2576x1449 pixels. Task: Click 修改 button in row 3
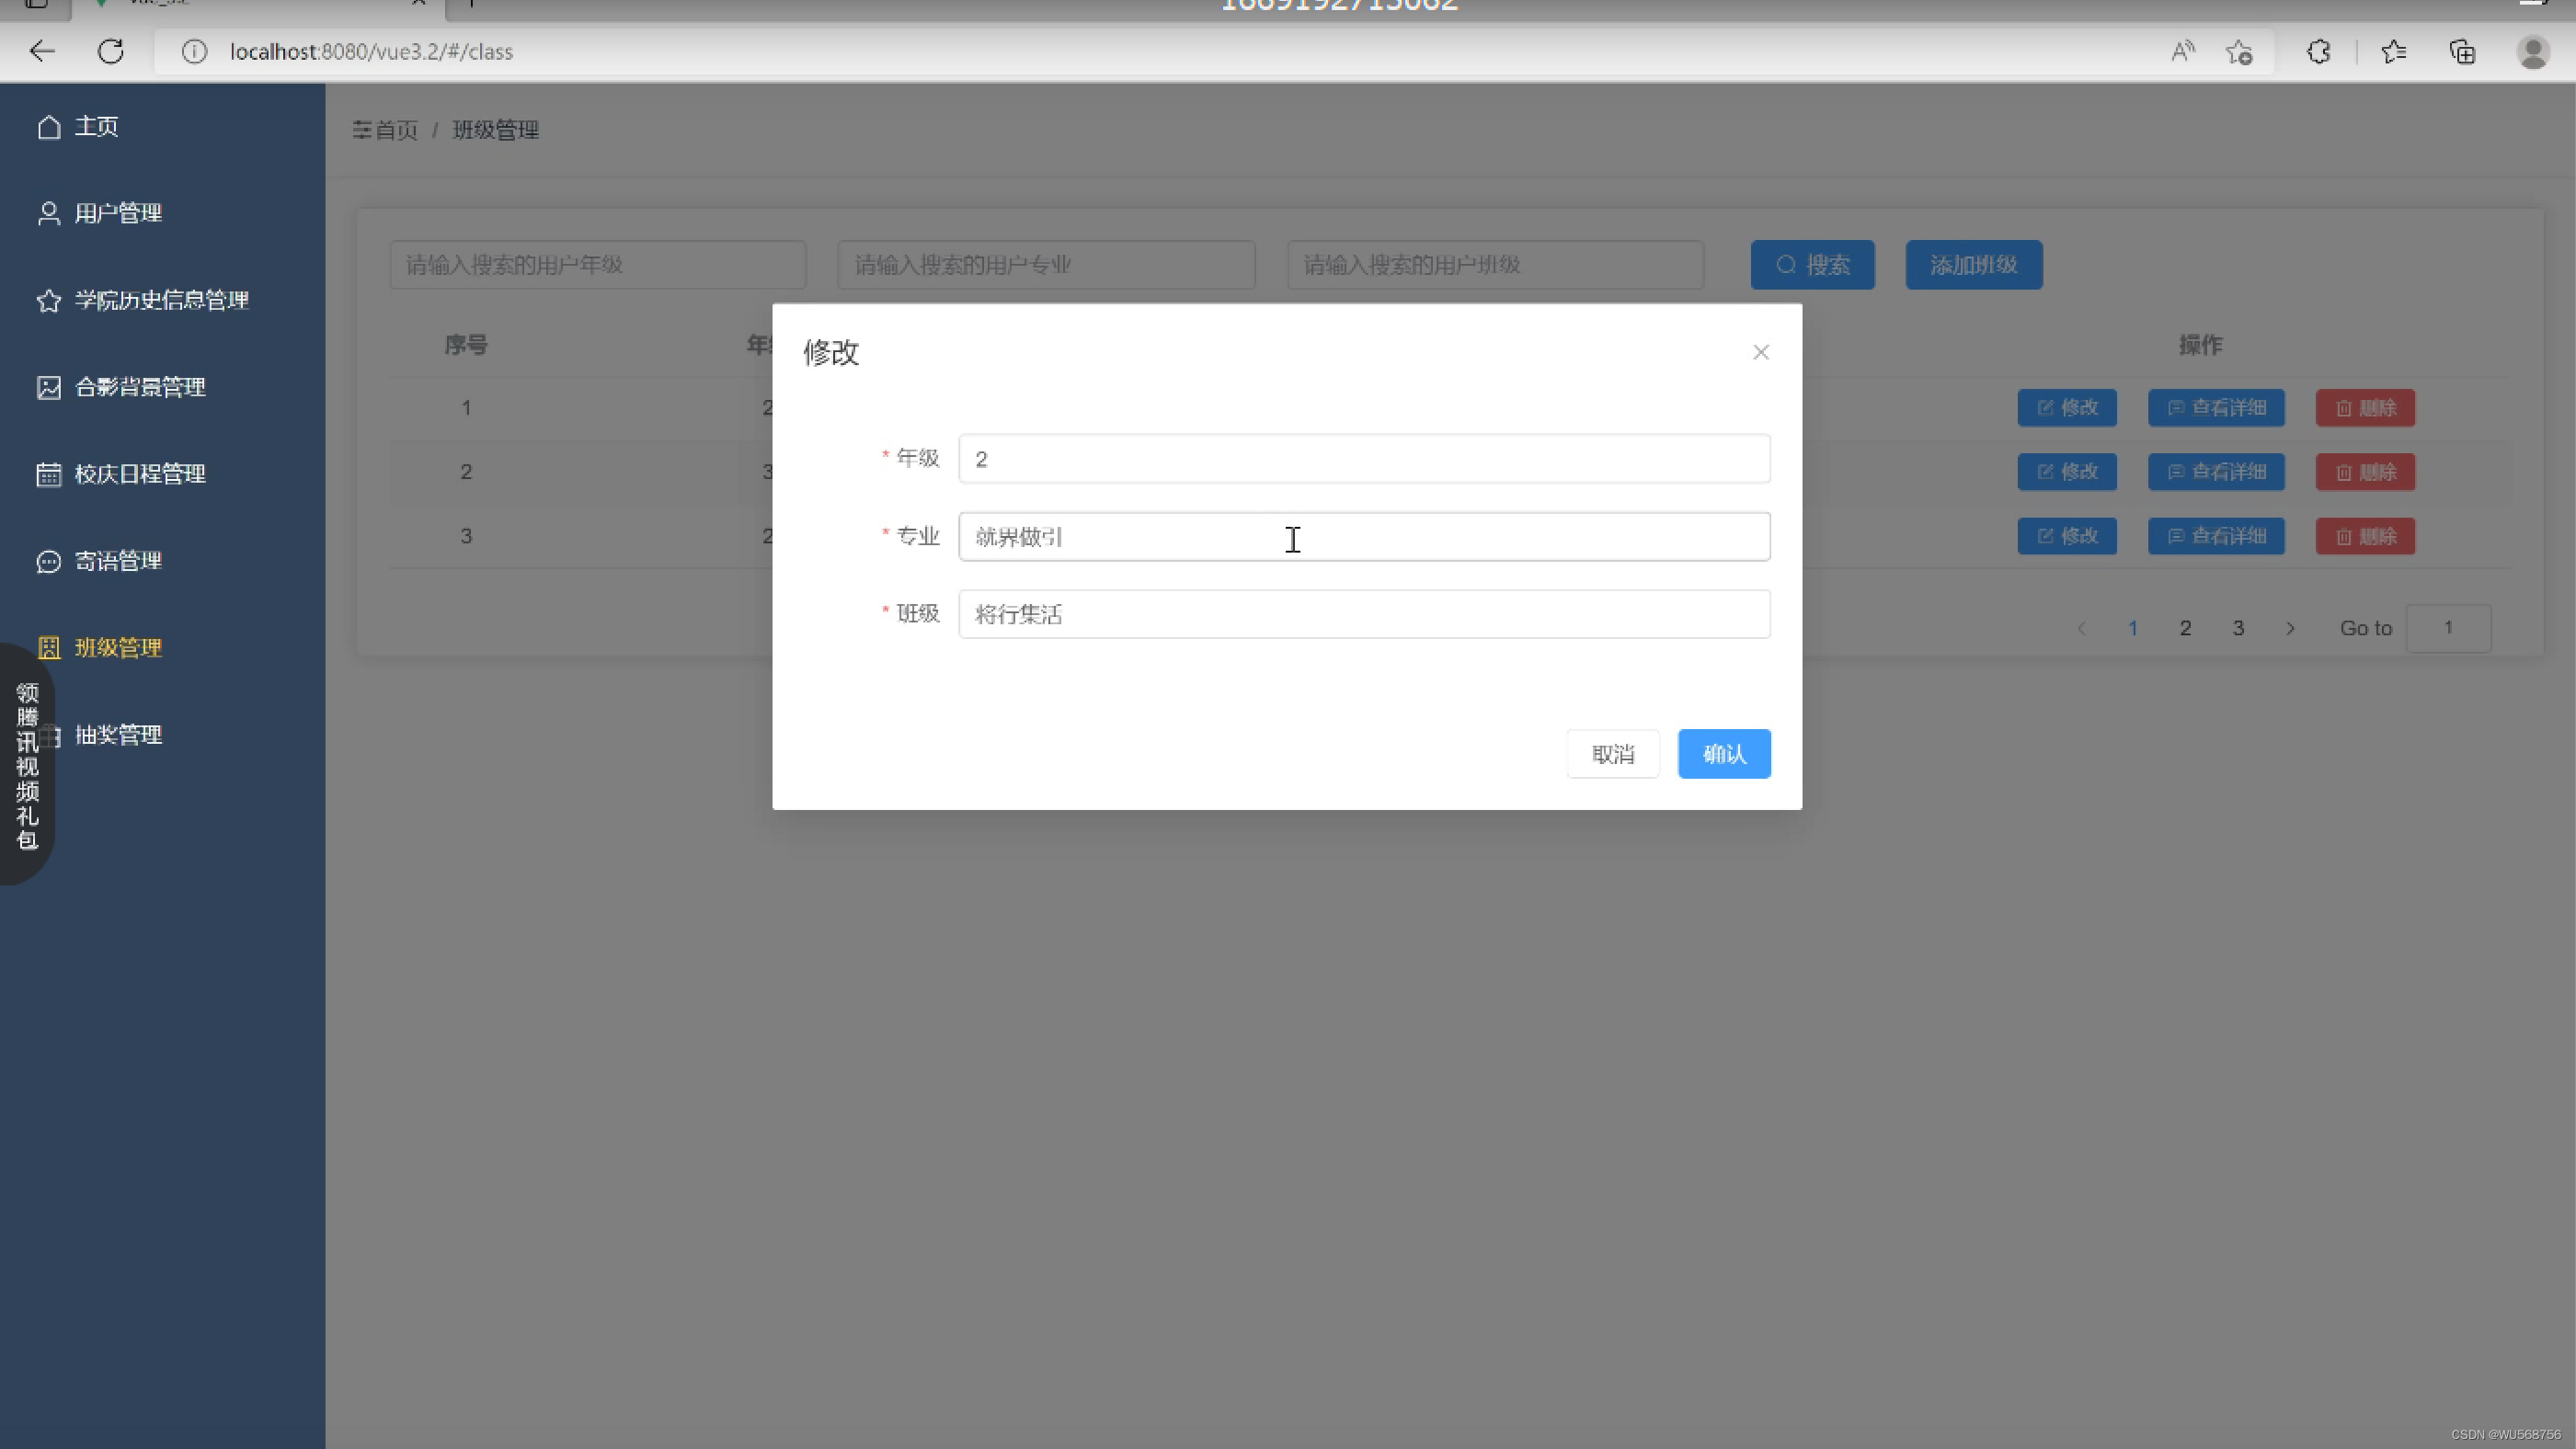pos(2067,536)
